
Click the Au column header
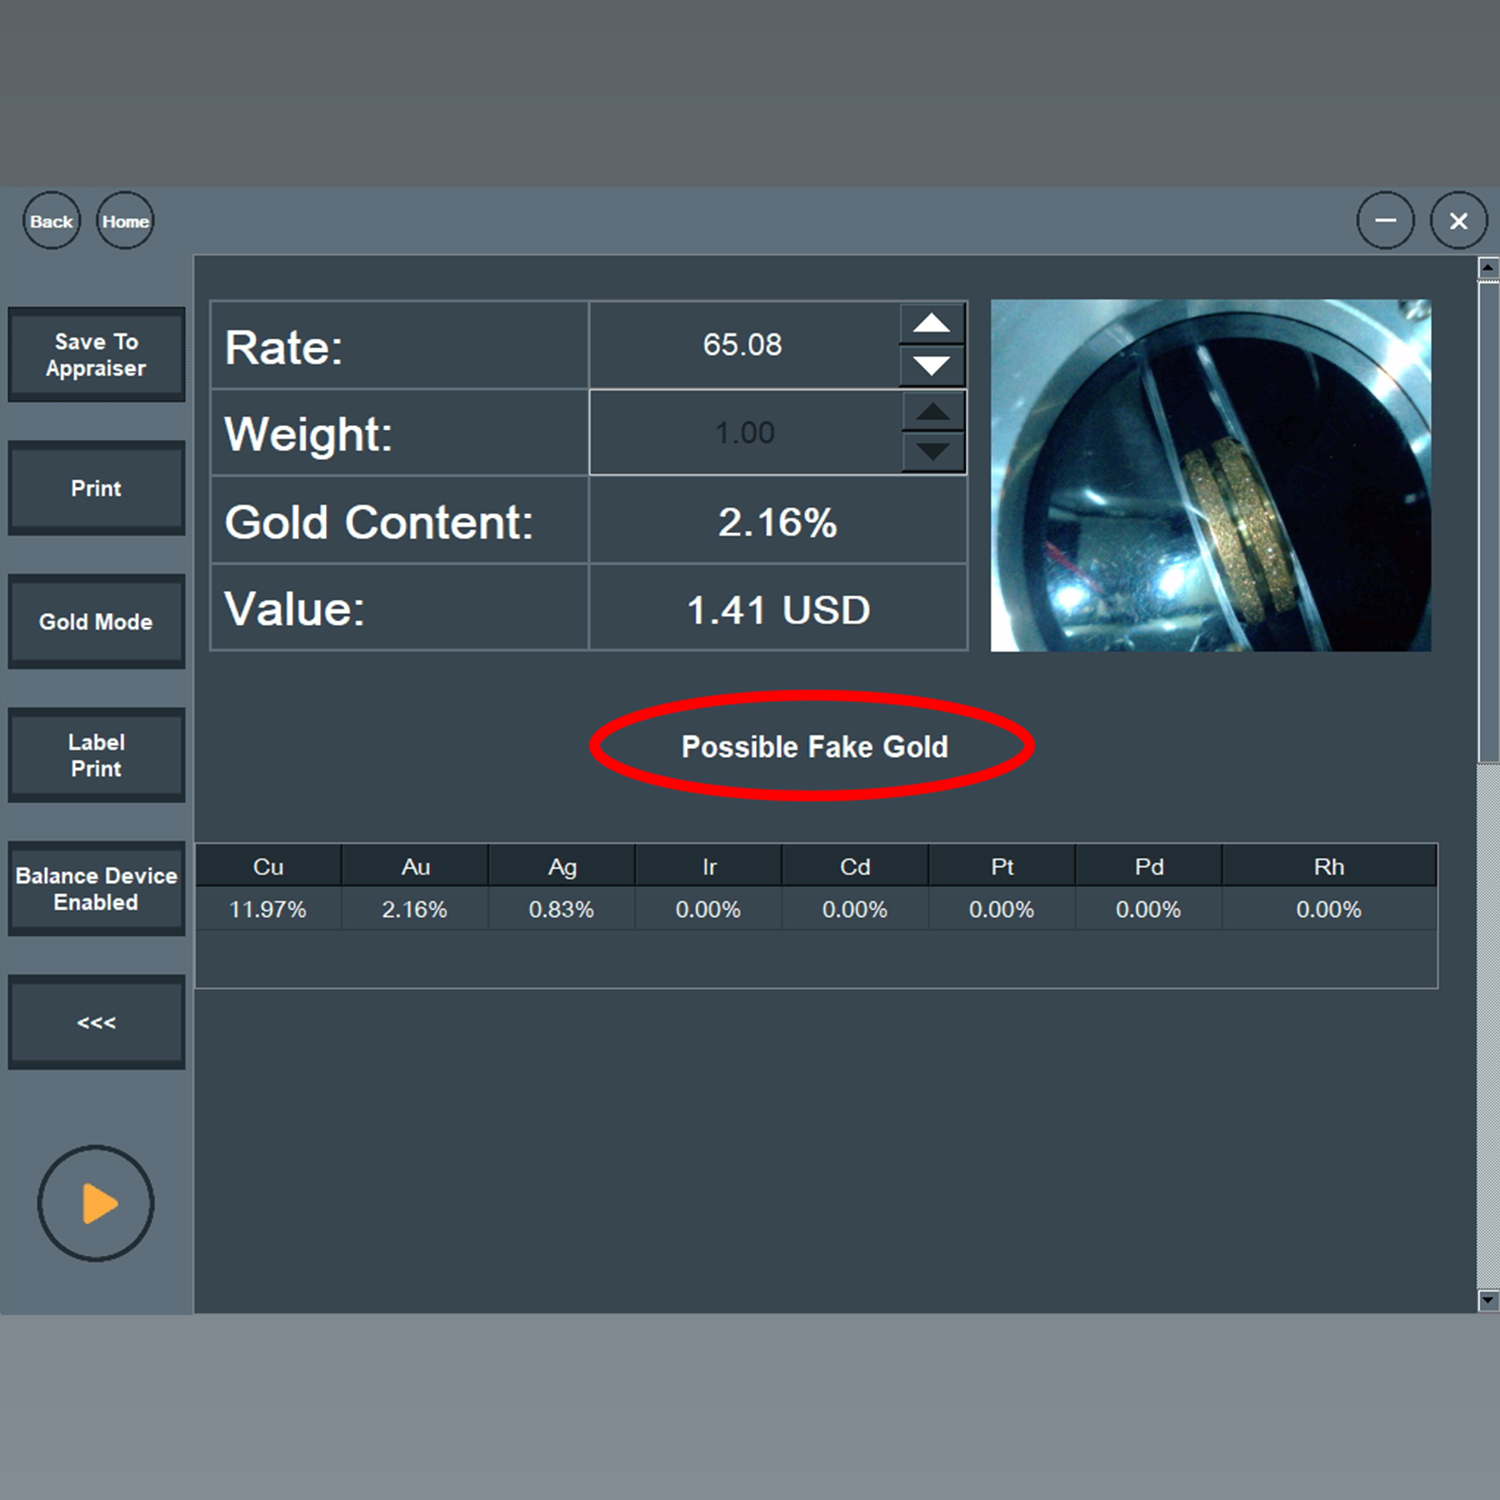tap(415, 867)
